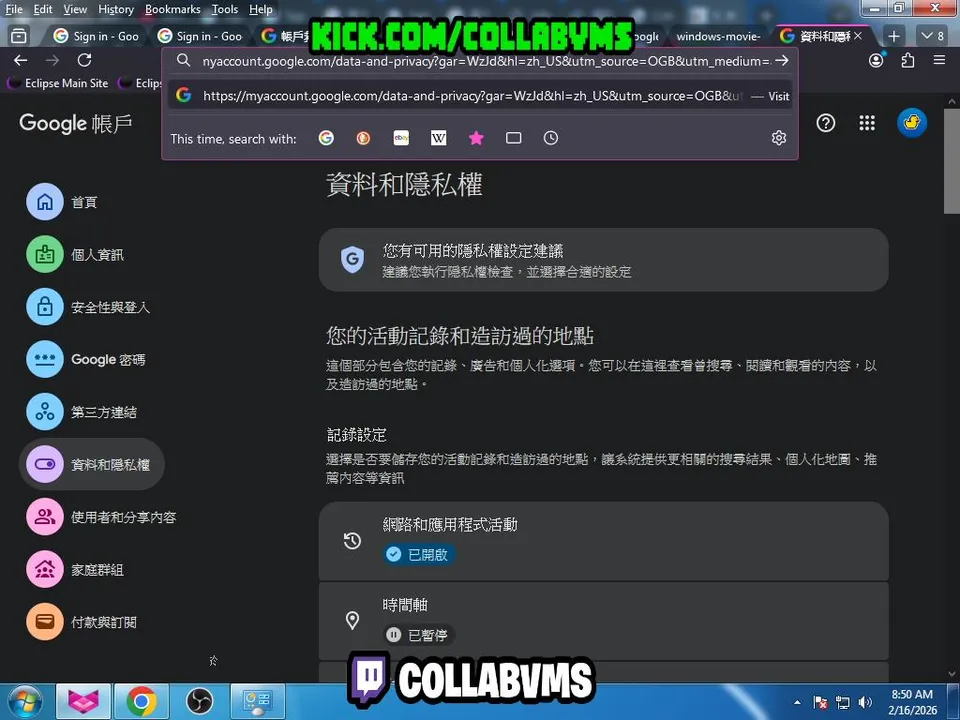Viewport: 960px width, 720px height.
Task: Click the Google help question mark icon
Action: [x=825, y=123]
